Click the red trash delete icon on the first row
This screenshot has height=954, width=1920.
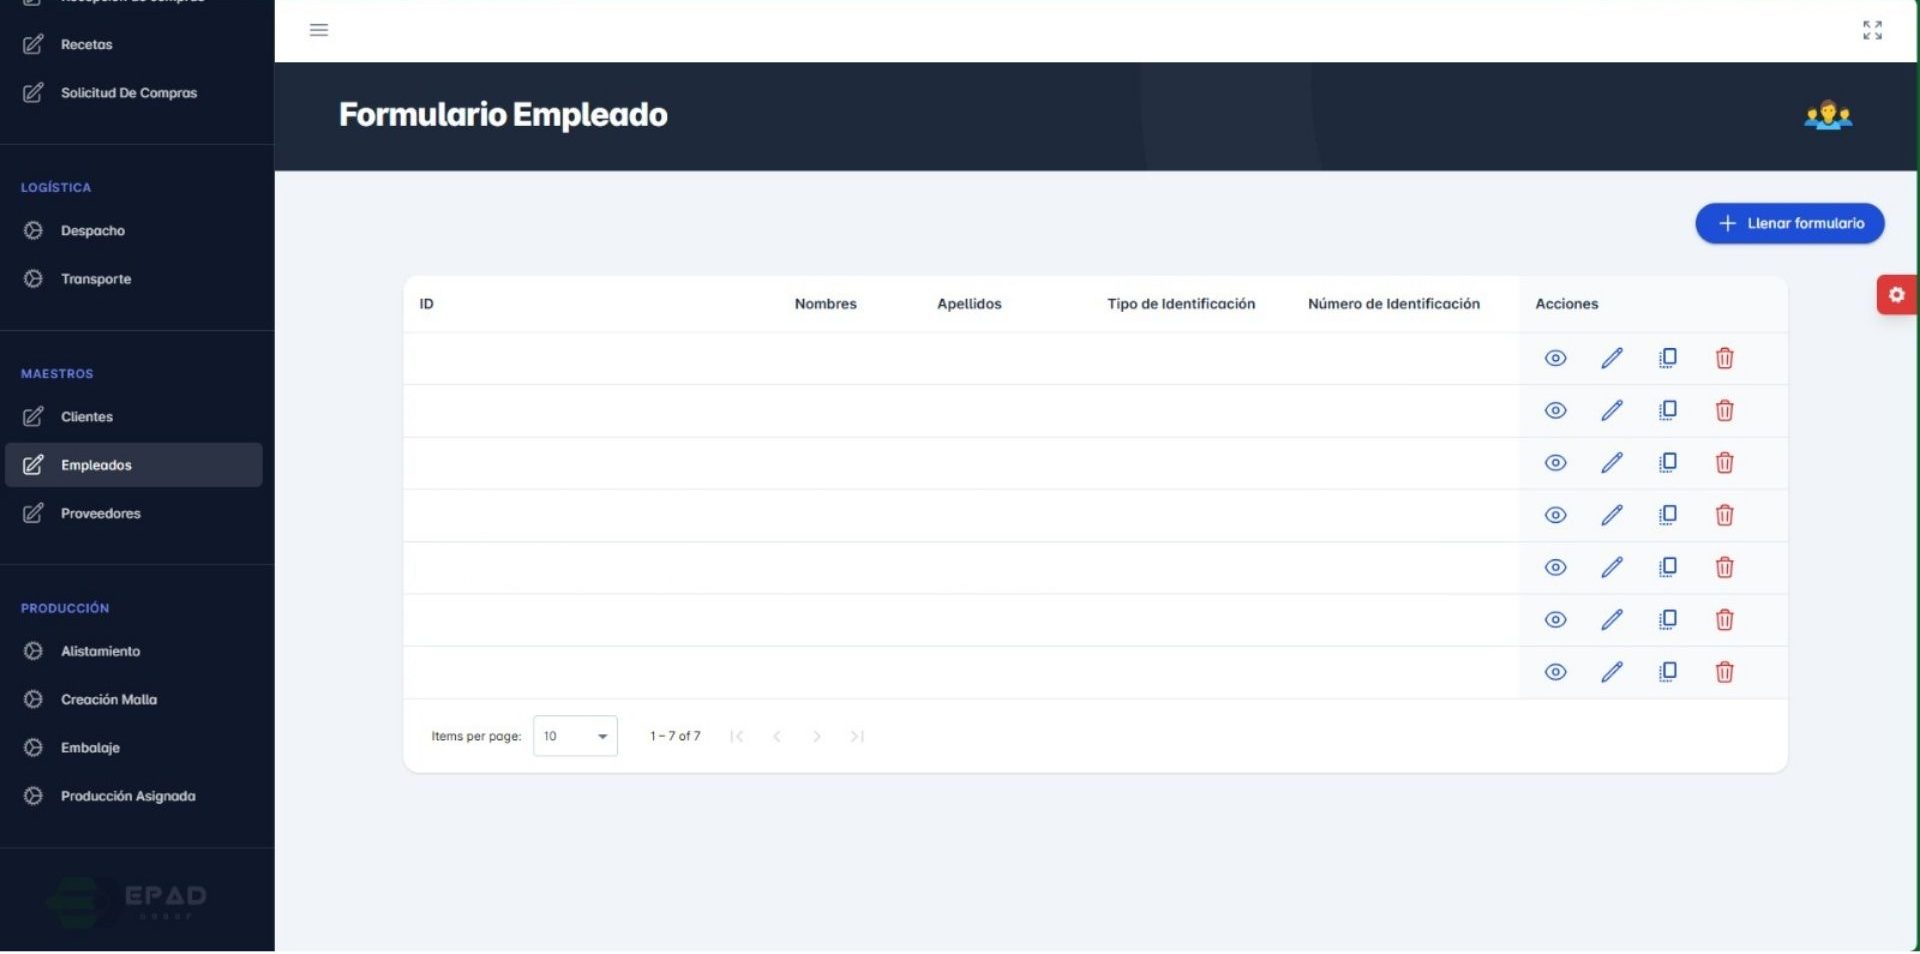tap(1724, 357)
